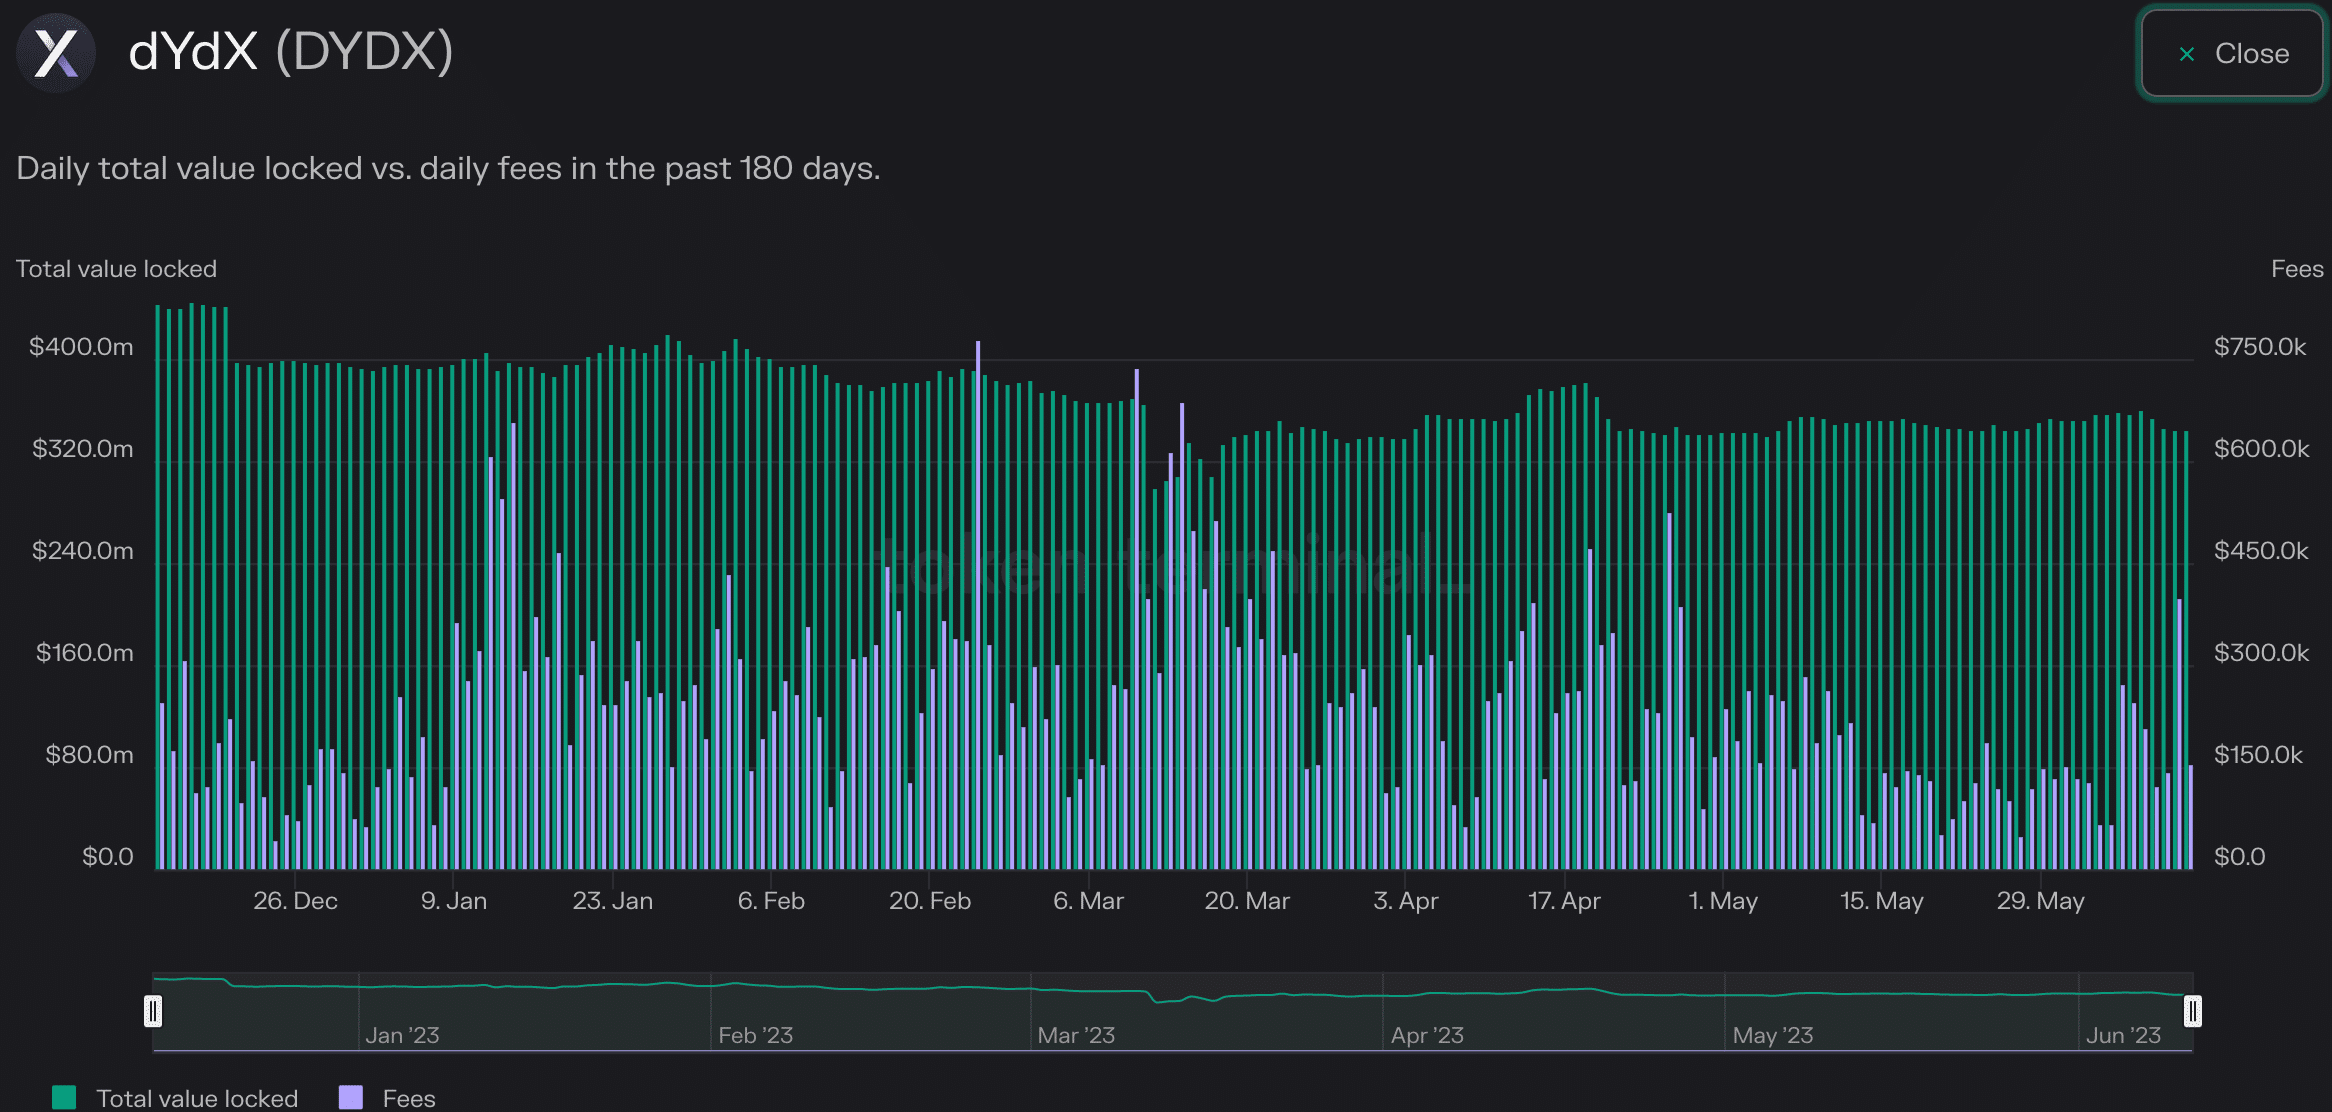
Task: Click the 29. May date label
Action: click(2041, 901)
